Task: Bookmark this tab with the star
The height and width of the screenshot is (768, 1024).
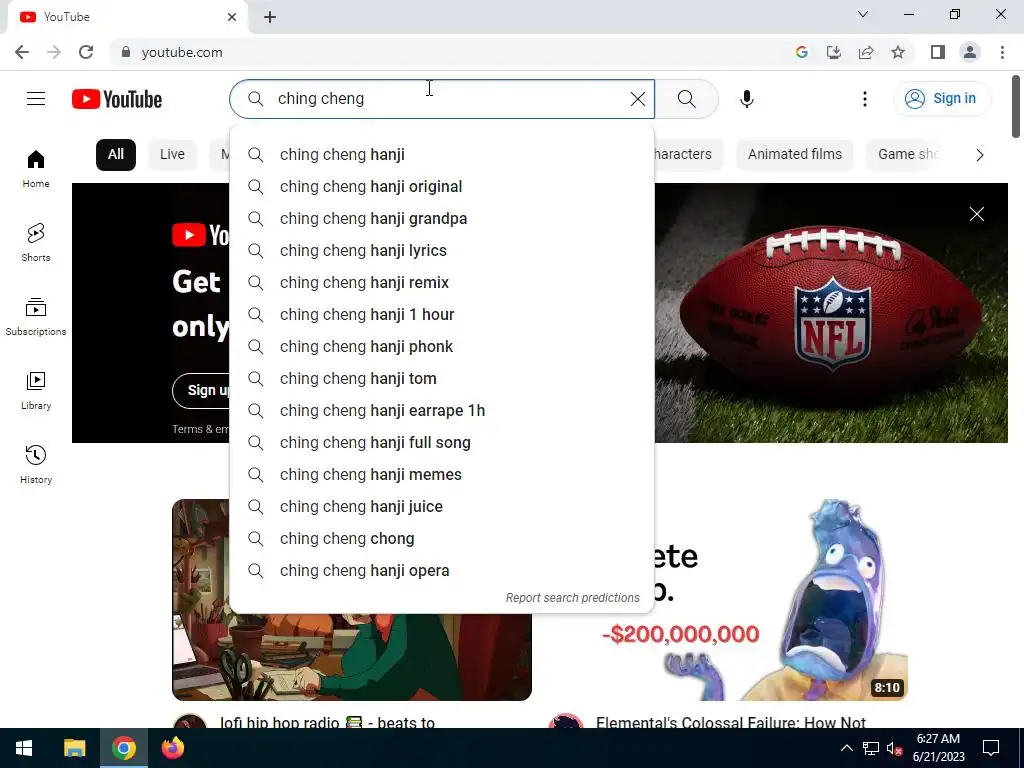Action: point(898,52)
